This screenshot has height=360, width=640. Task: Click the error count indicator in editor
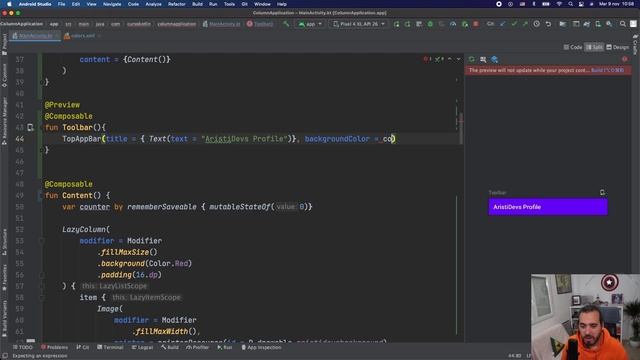click(427, 59)
